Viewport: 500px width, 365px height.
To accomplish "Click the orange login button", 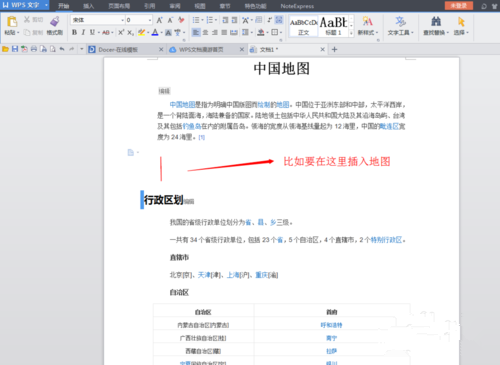I will coord(459,6).
